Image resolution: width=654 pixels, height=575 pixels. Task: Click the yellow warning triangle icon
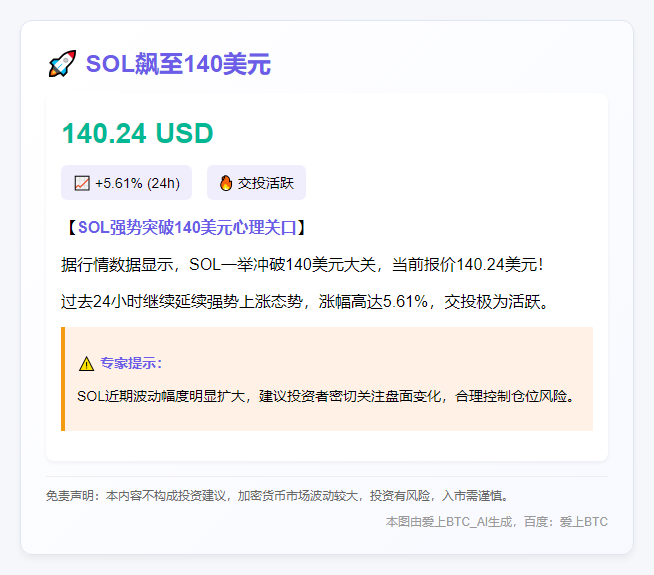(86, 364)
